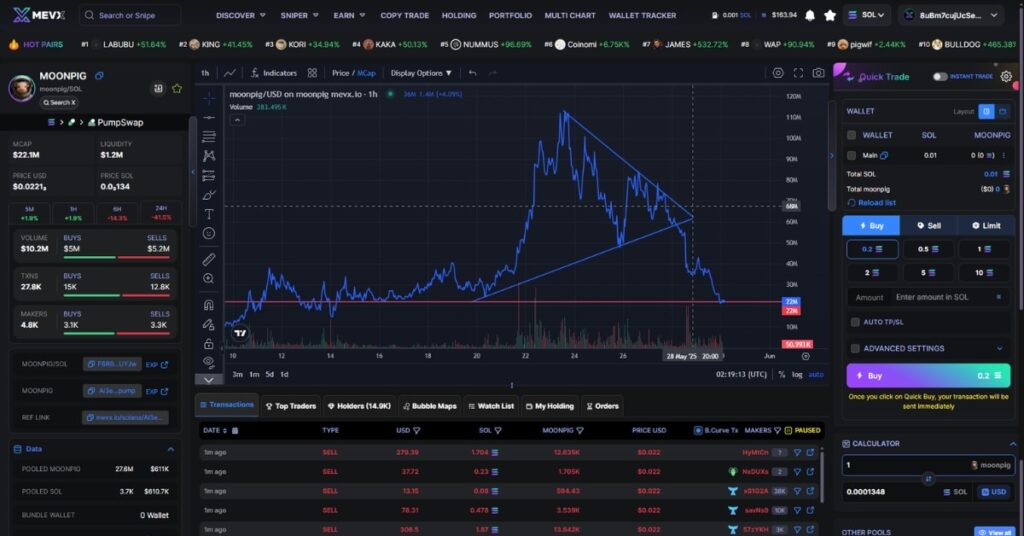Select the 5d chart range
The height and width of the screenshot is (536, 1024).
(x=269, y=375)
